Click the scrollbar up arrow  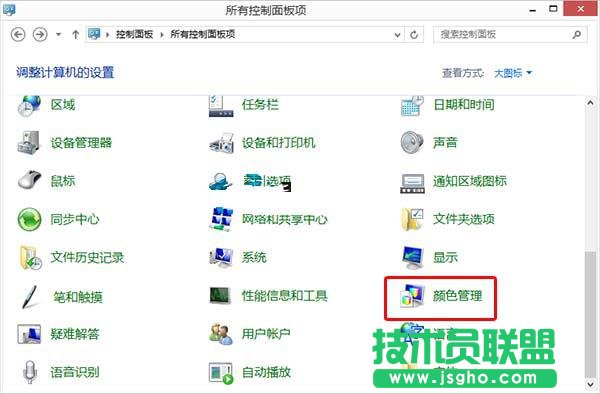pyautogui.click(x=590, y=103)
